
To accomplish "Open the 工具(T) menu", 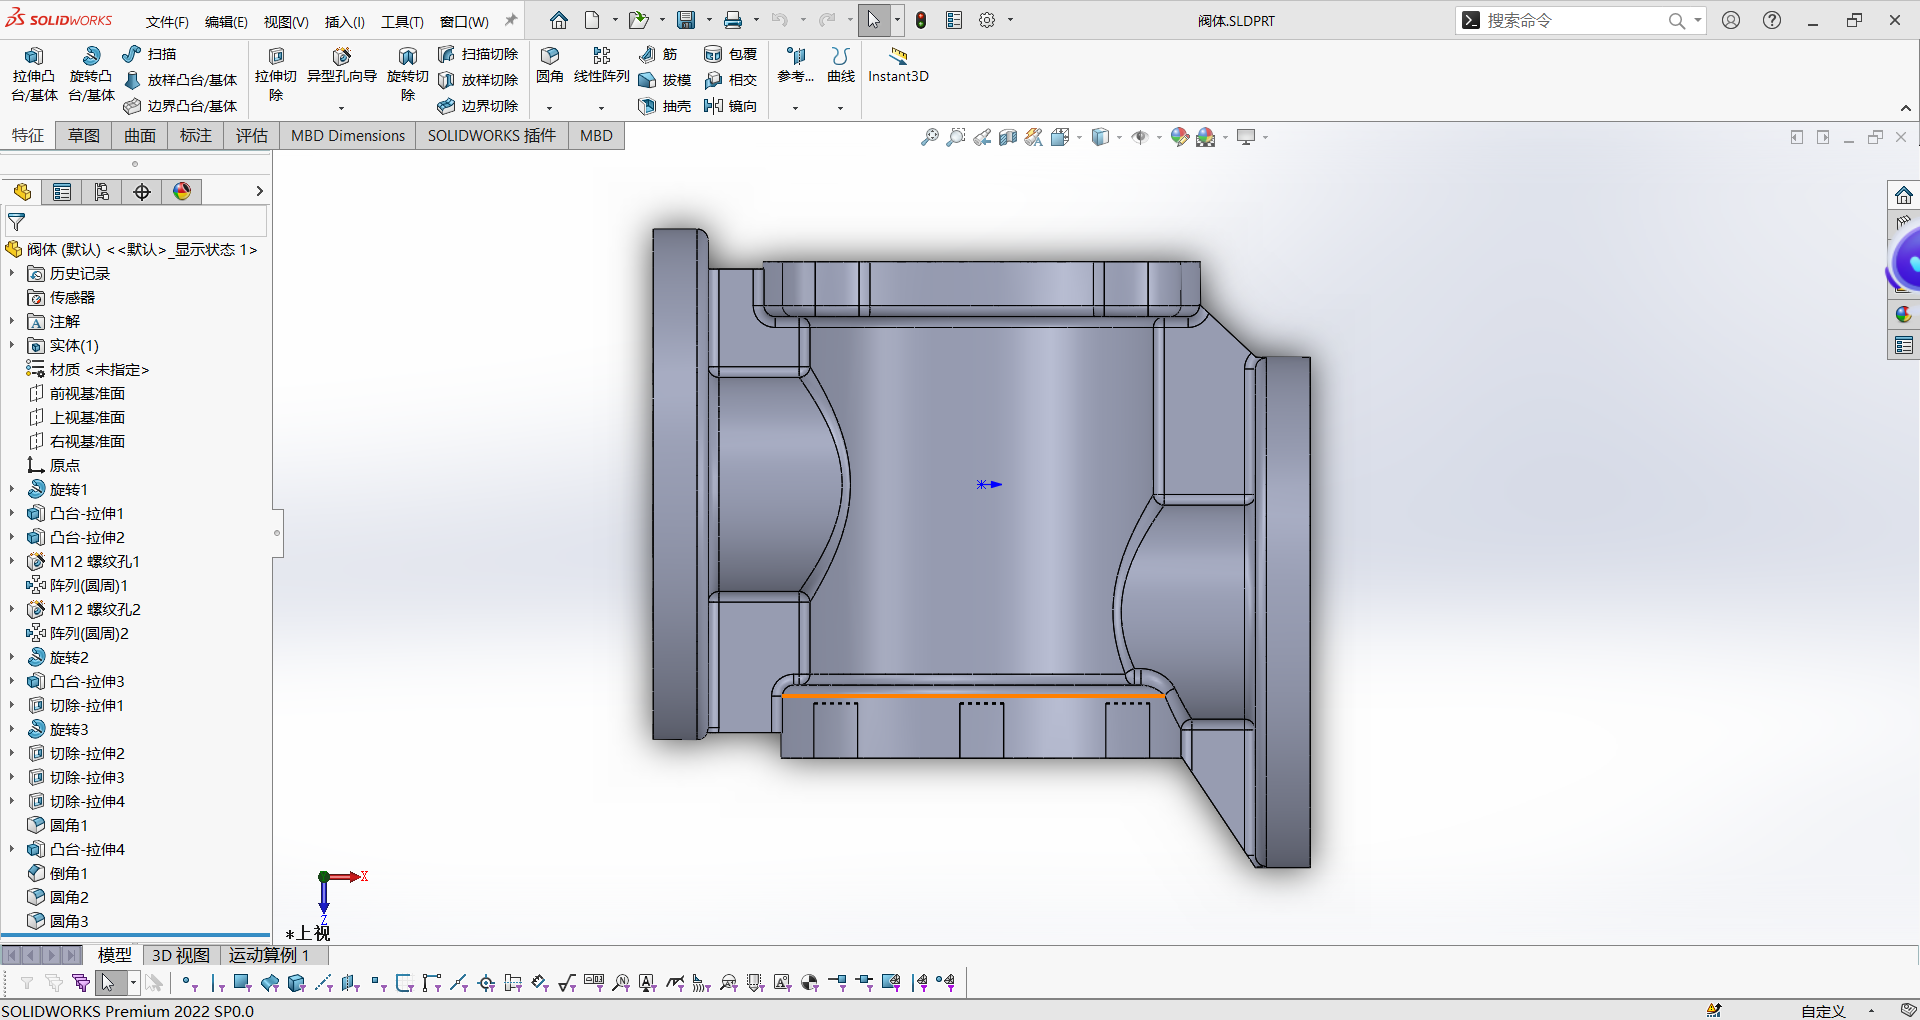I will [x=402, y=21].
